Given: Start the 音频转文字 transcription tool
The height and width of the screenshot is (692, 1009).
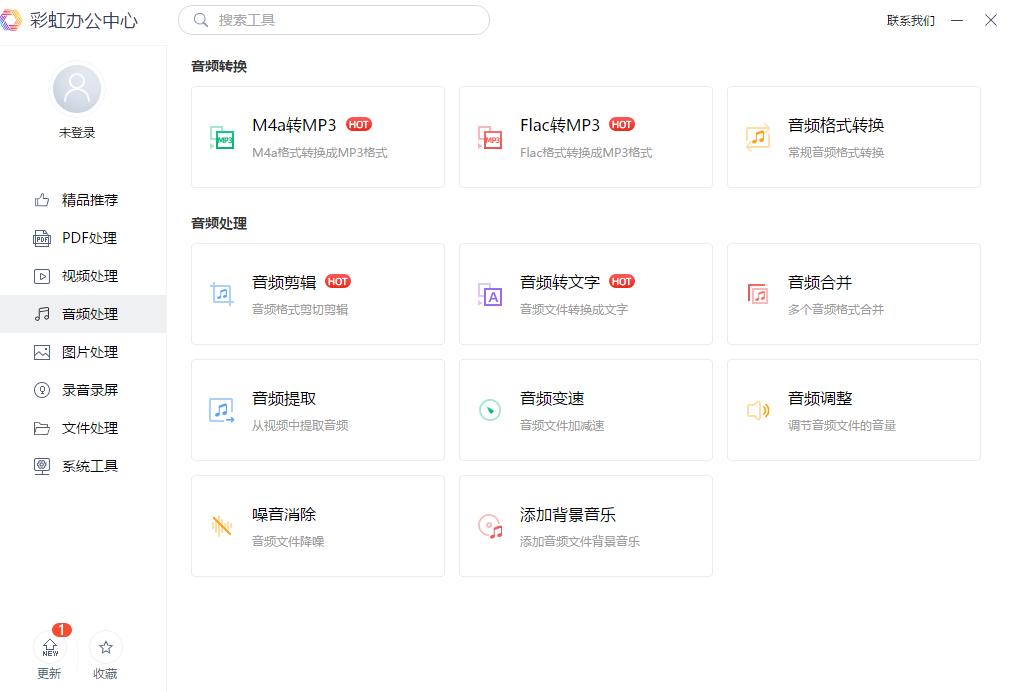Looking at the screenshot, I should (585, 293).
